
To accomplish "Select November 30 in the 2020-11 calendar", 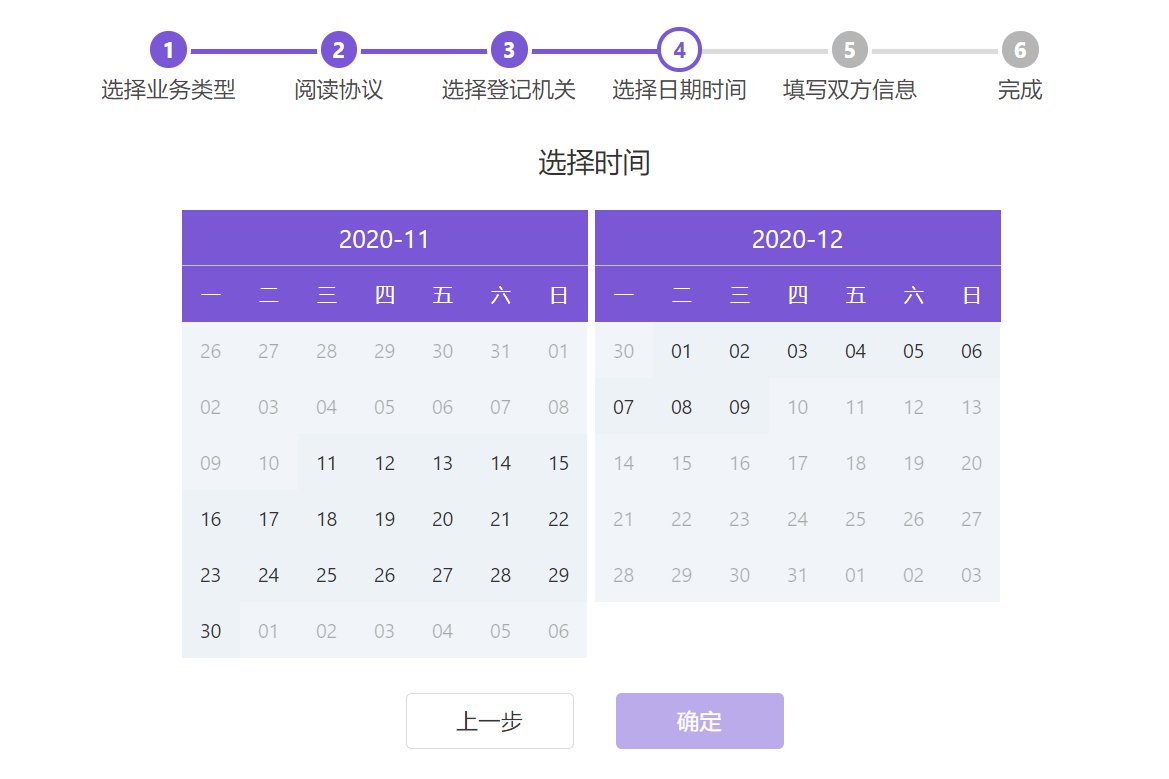I will (x=210, y=631).
